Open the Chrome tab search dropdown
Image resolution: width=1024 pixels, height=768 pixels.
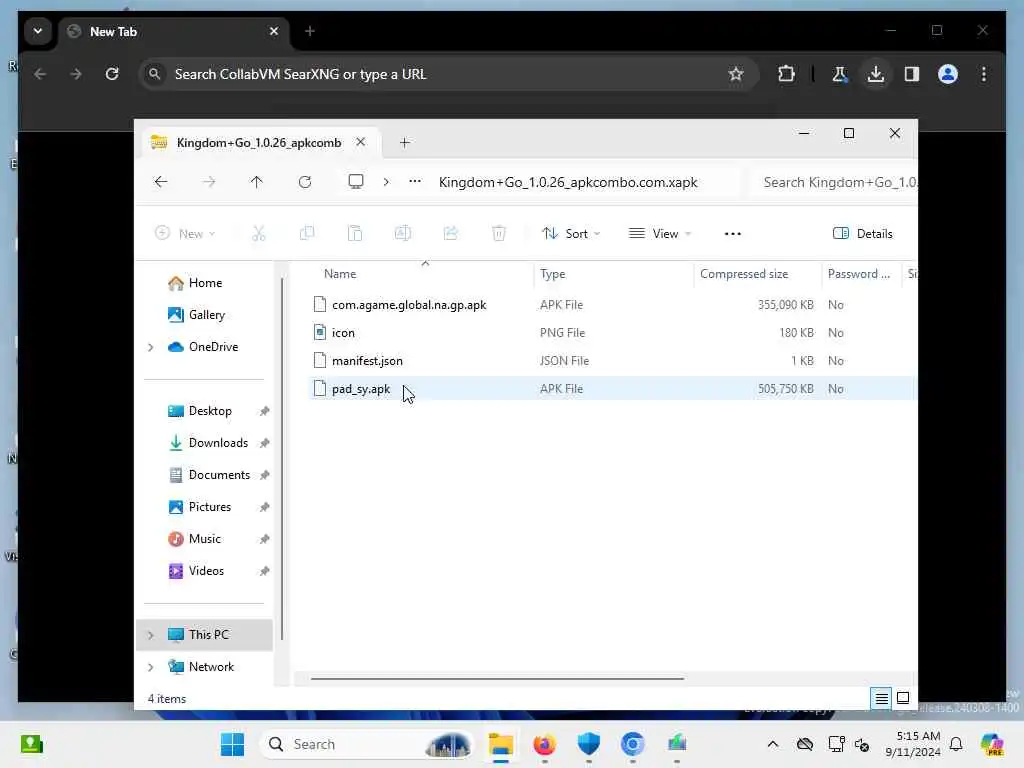38,31
